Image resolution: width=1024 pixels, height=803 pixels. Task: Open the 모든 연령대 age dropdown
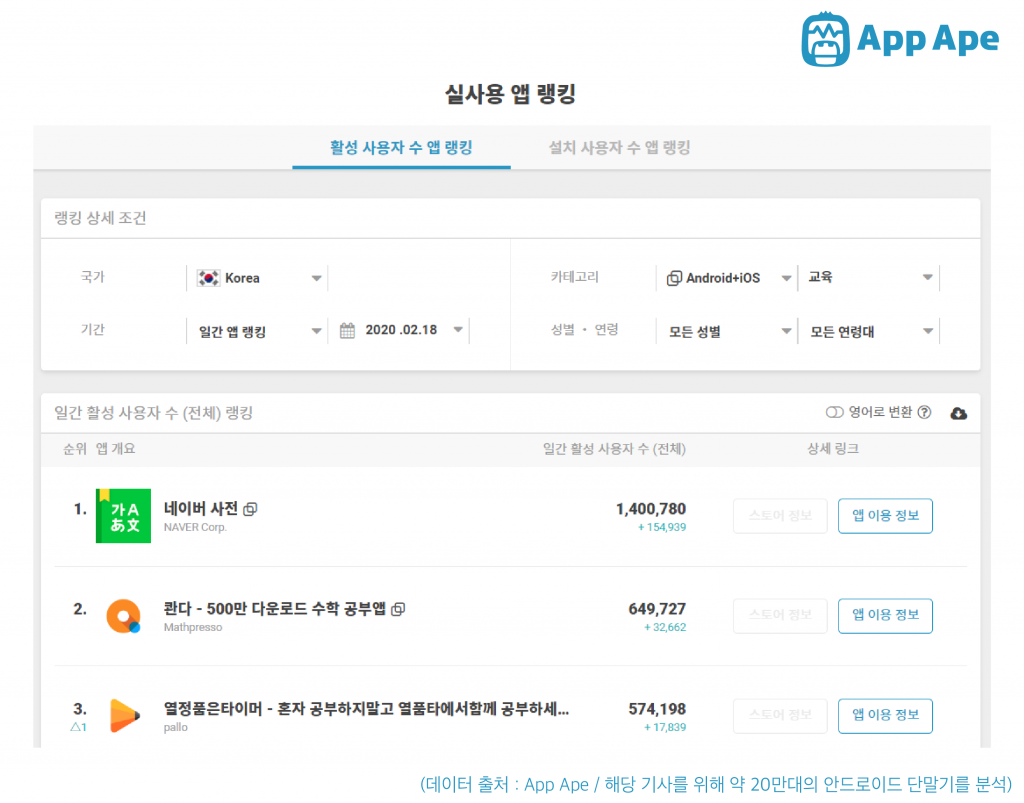(869, 331)
